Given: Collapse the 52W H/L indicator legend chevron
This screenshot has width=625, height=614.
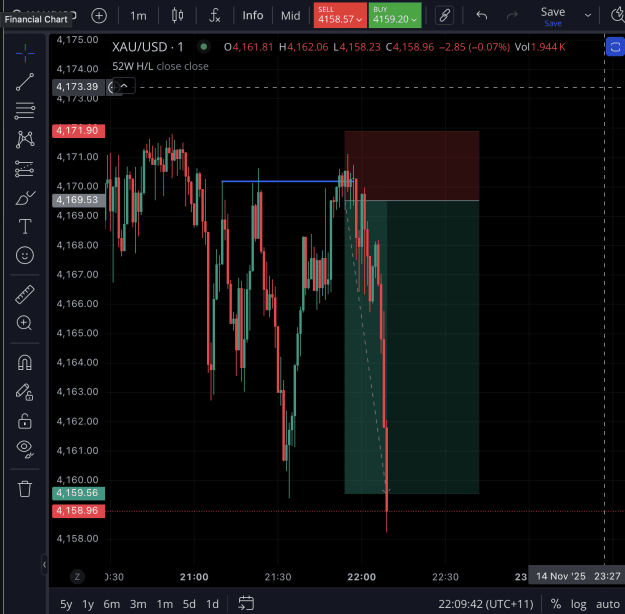Looking at the screenshot, I should click(124, 86).
